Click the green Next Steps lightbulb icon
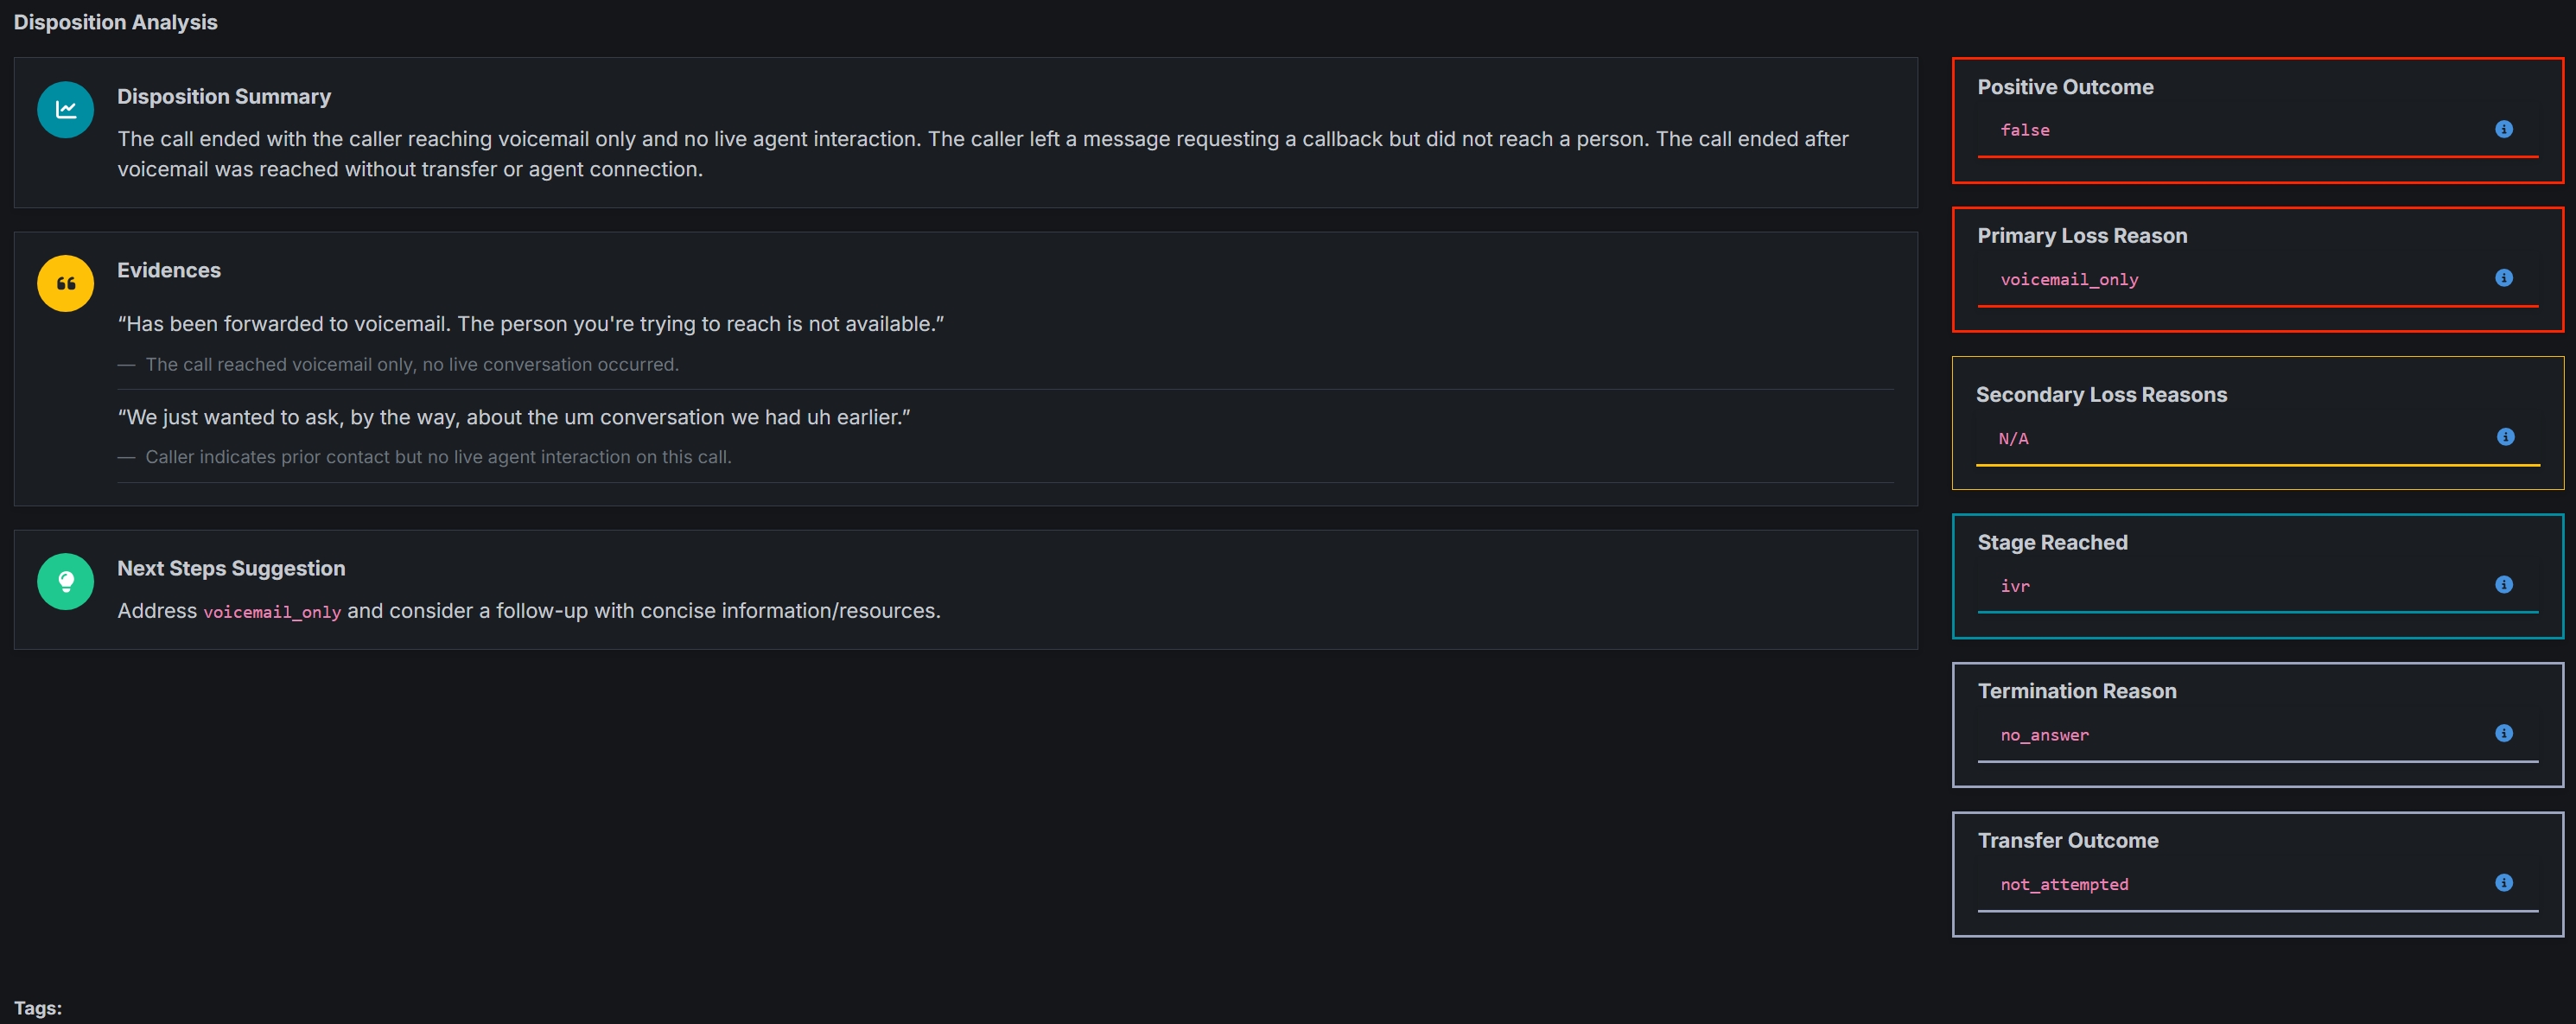Viewport: 2576px width, 1024px height. pos(65,581)
